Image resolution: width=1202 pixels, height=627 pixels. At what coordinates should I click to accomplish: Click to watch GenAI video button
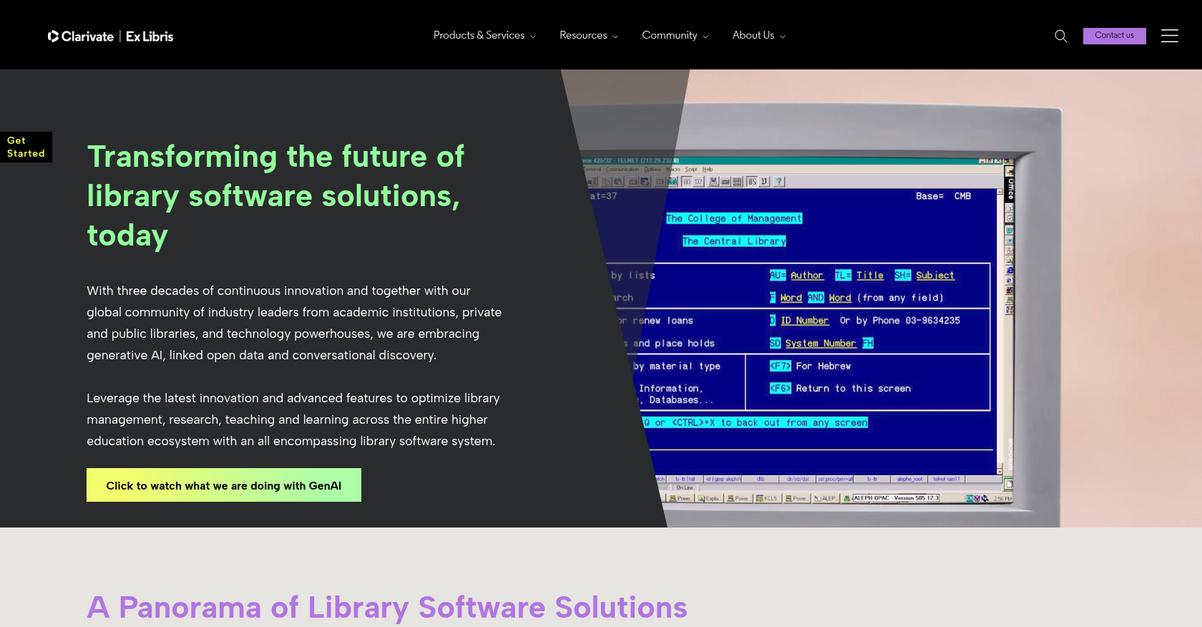(x=224, y=485)
